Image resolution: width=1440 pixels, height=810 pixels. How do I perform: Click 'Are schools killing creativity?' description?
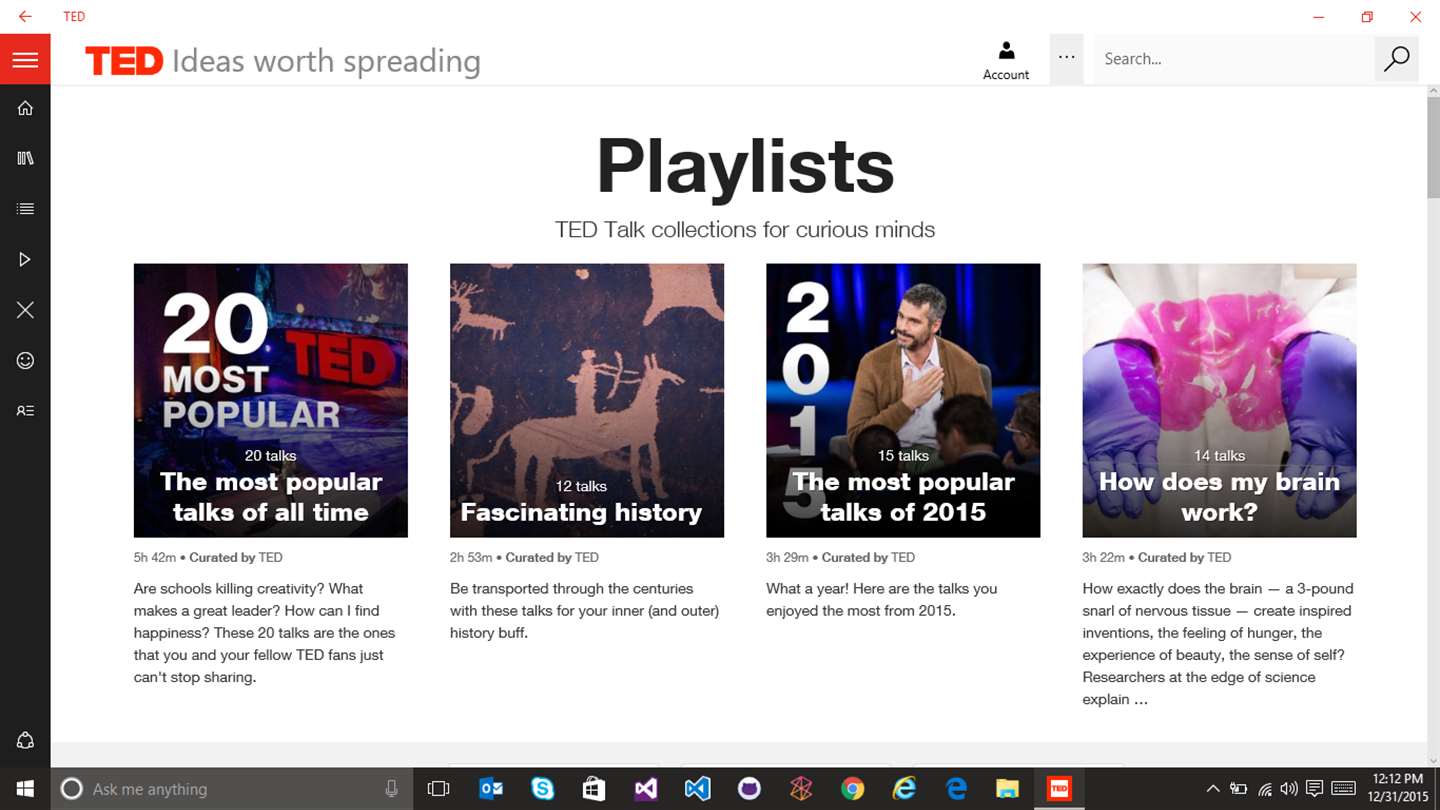pyautogui.click(x=265, y=633)
